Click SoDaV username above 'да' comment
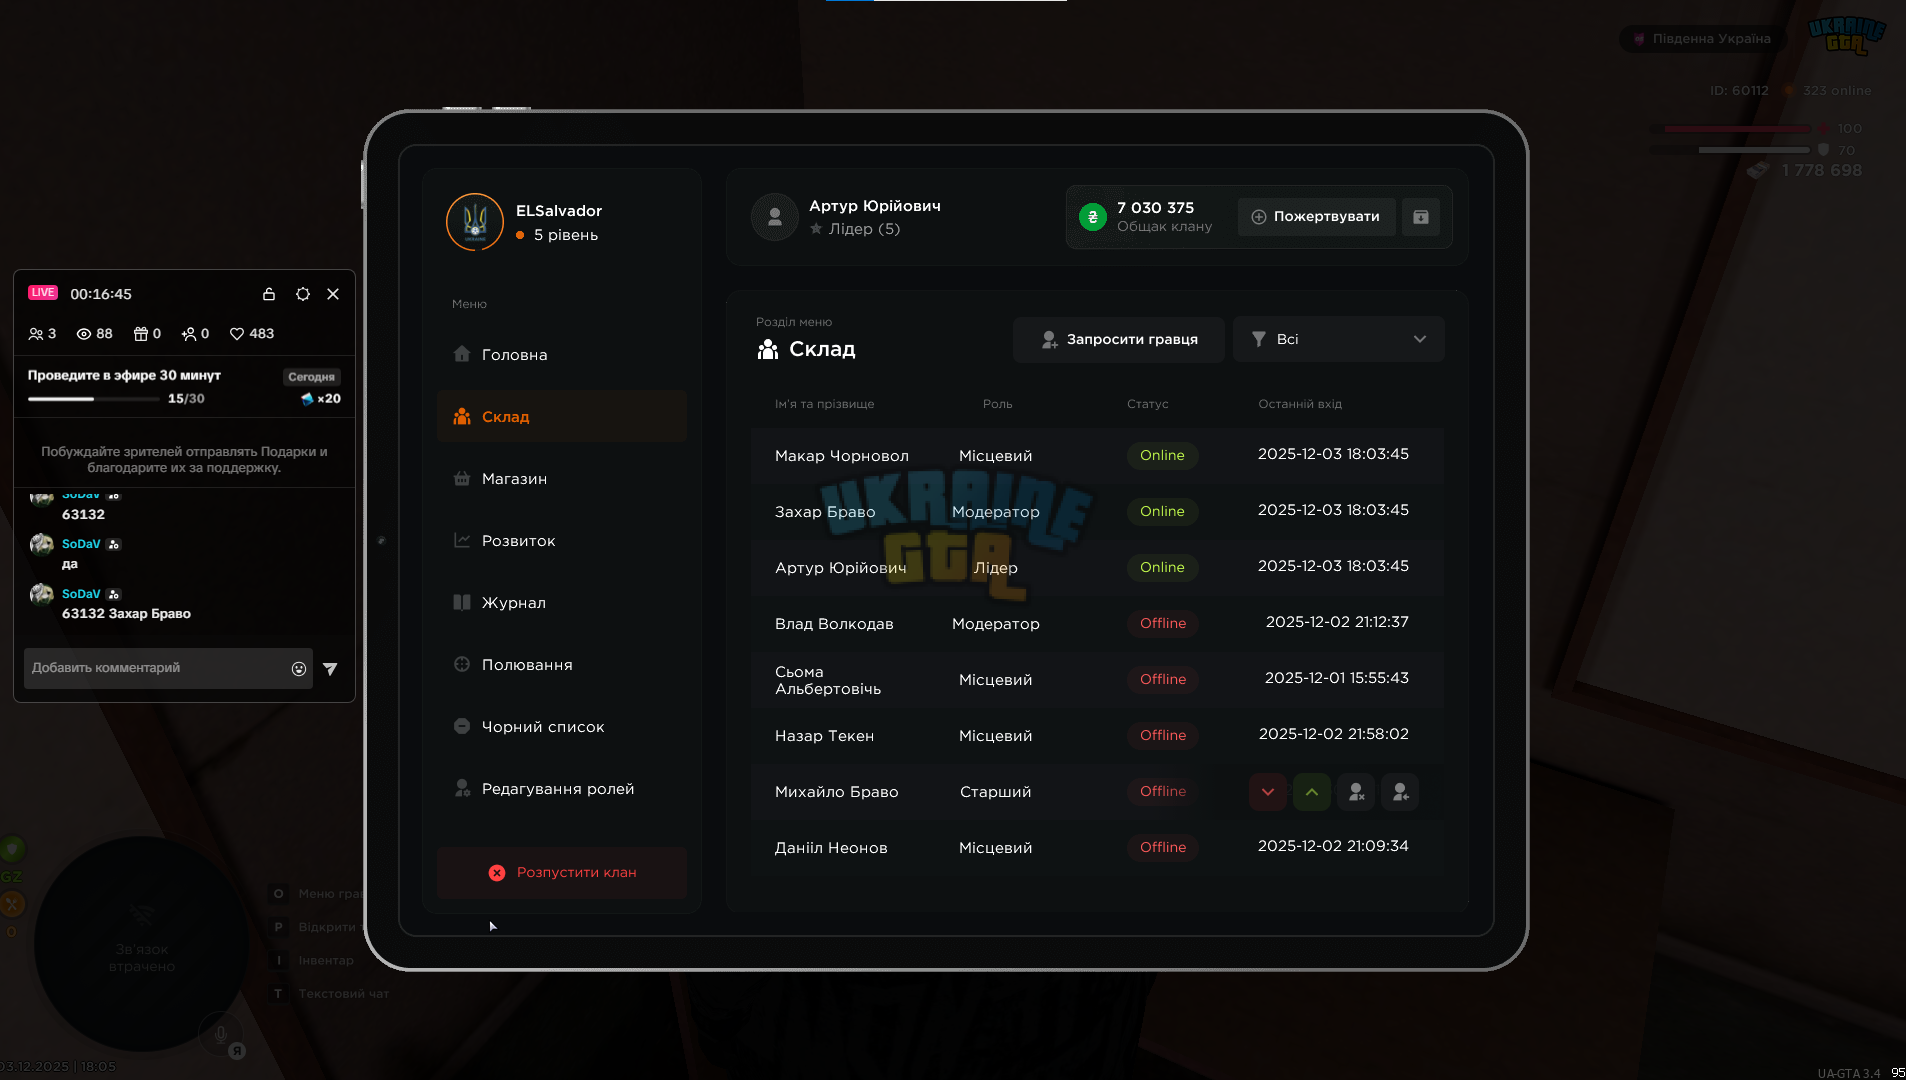This screenshot has width=1906, height=1080. [x=81, y=544]
